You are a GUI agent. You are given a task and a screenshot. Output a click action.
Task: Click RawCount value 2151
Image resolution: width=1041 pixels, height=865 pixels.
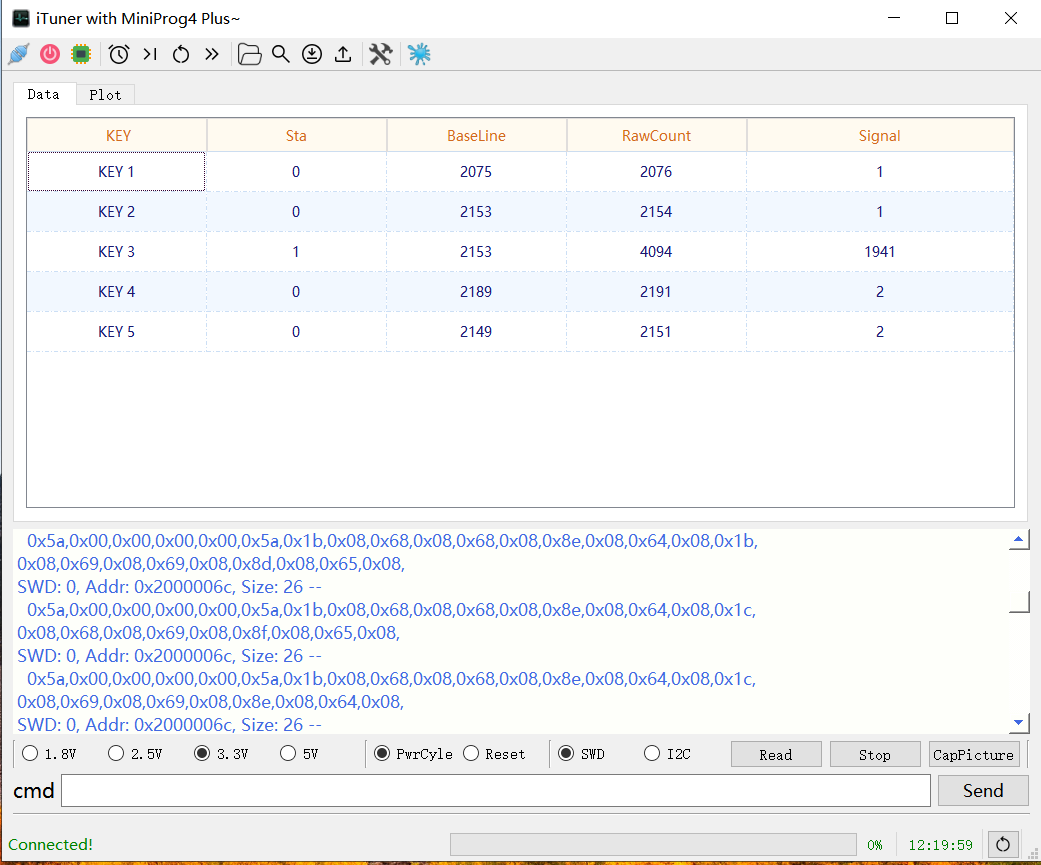(x=657, y=331)
